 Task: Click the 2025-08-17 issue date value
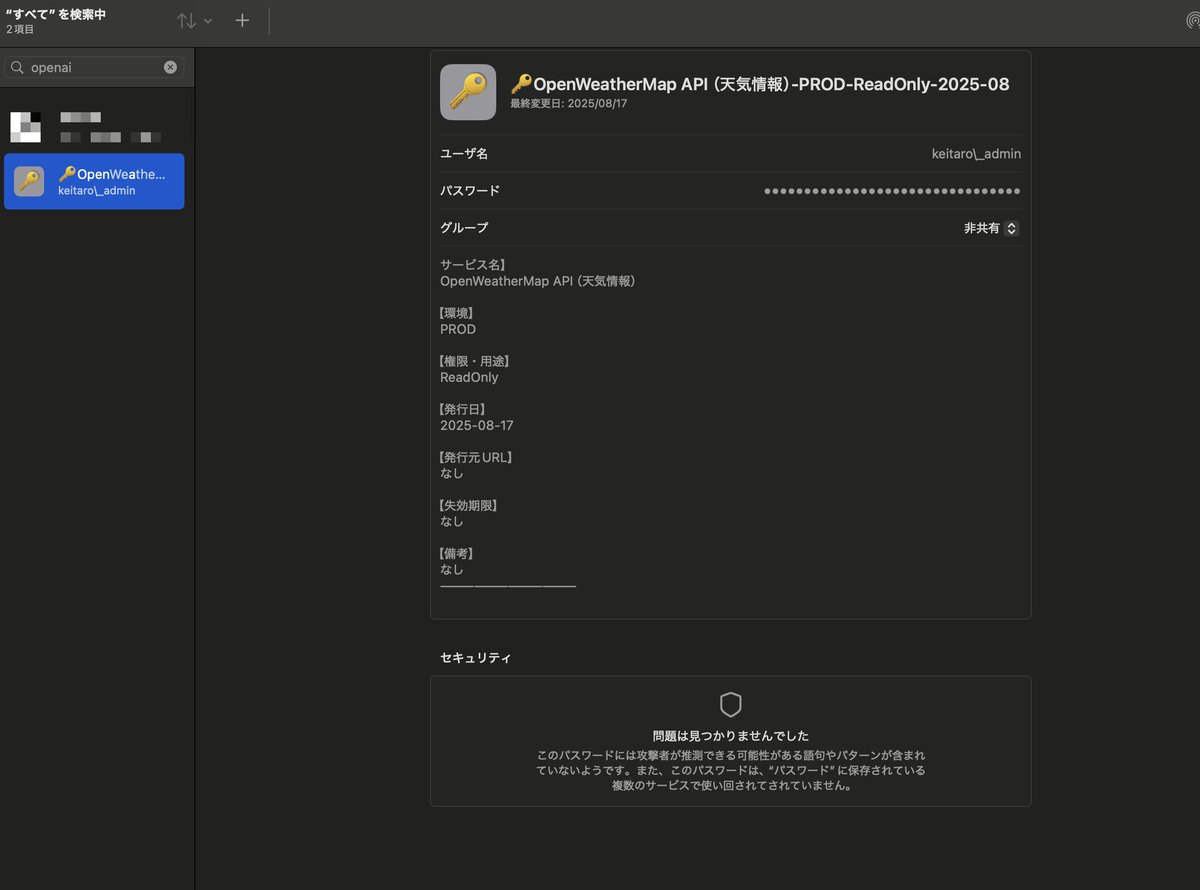click(477, 425)
